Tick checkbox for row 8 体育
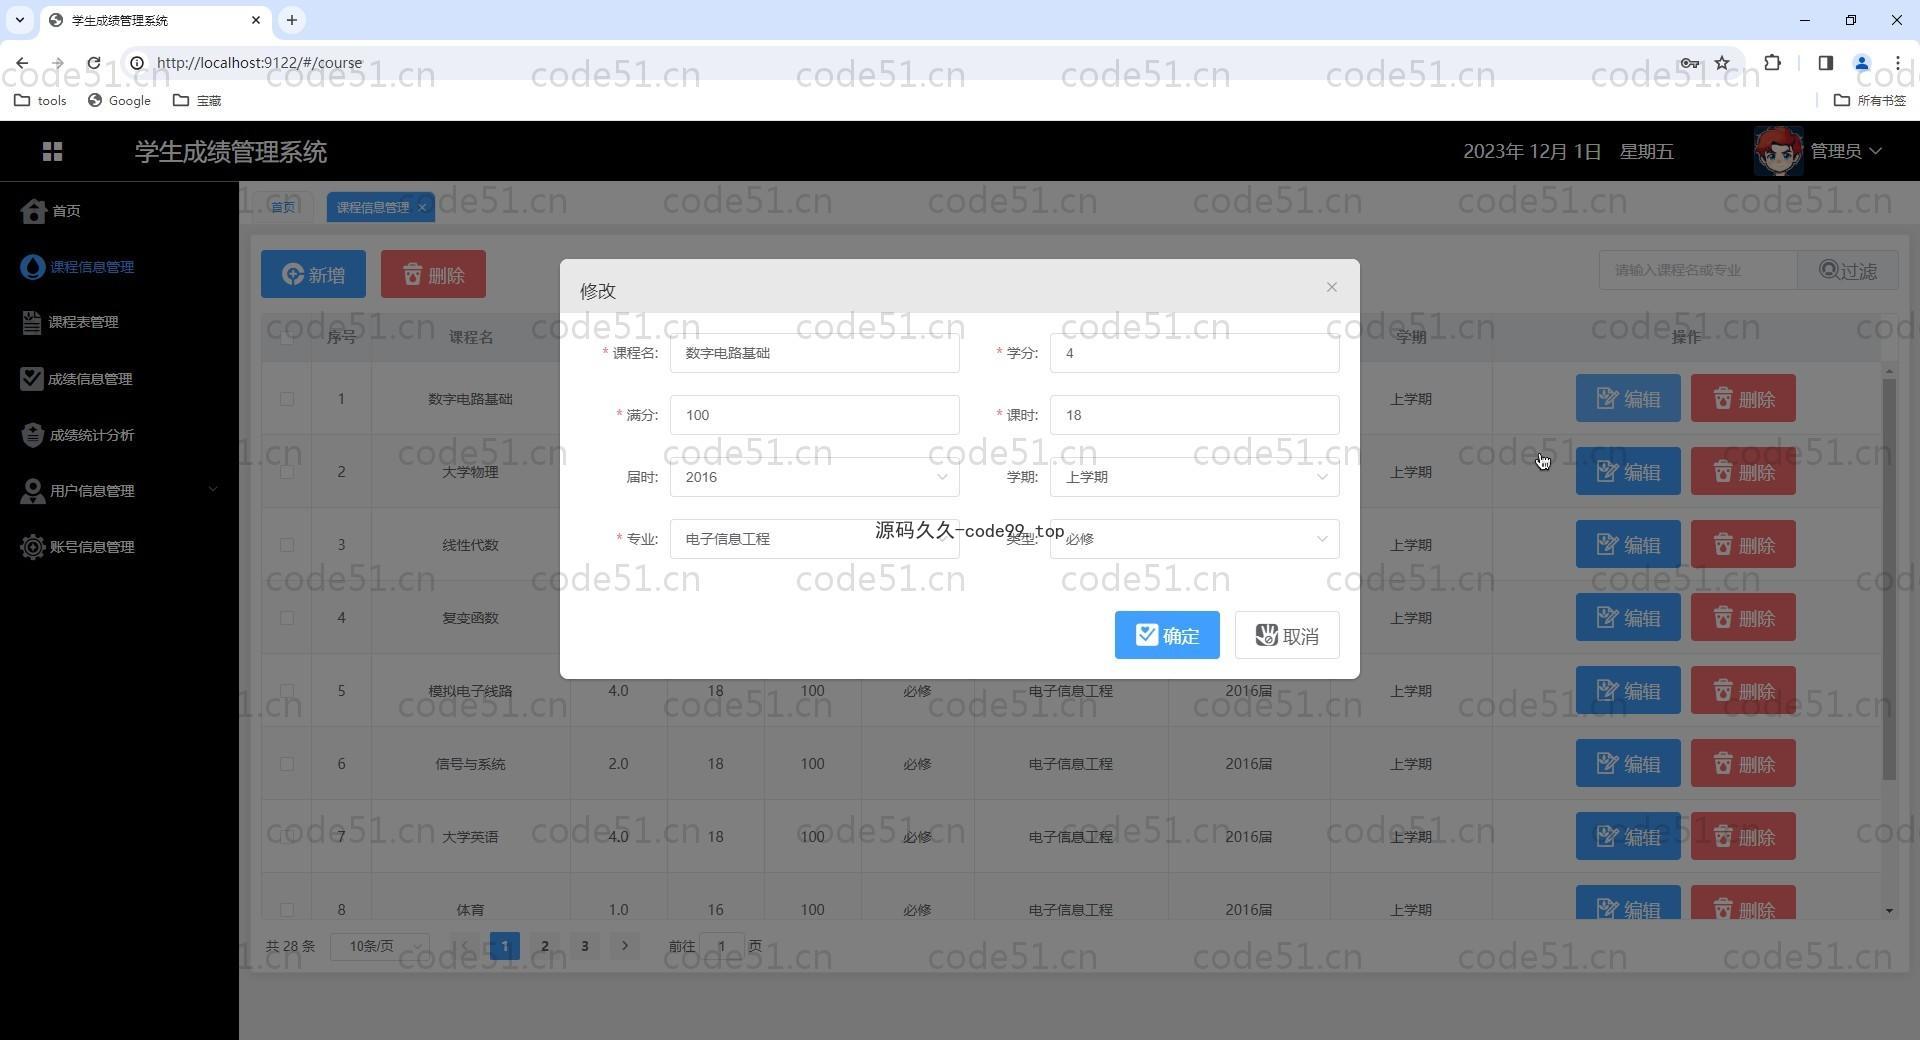The height and width of the screenshot is (1040, 1920). (x=287, y=910)
